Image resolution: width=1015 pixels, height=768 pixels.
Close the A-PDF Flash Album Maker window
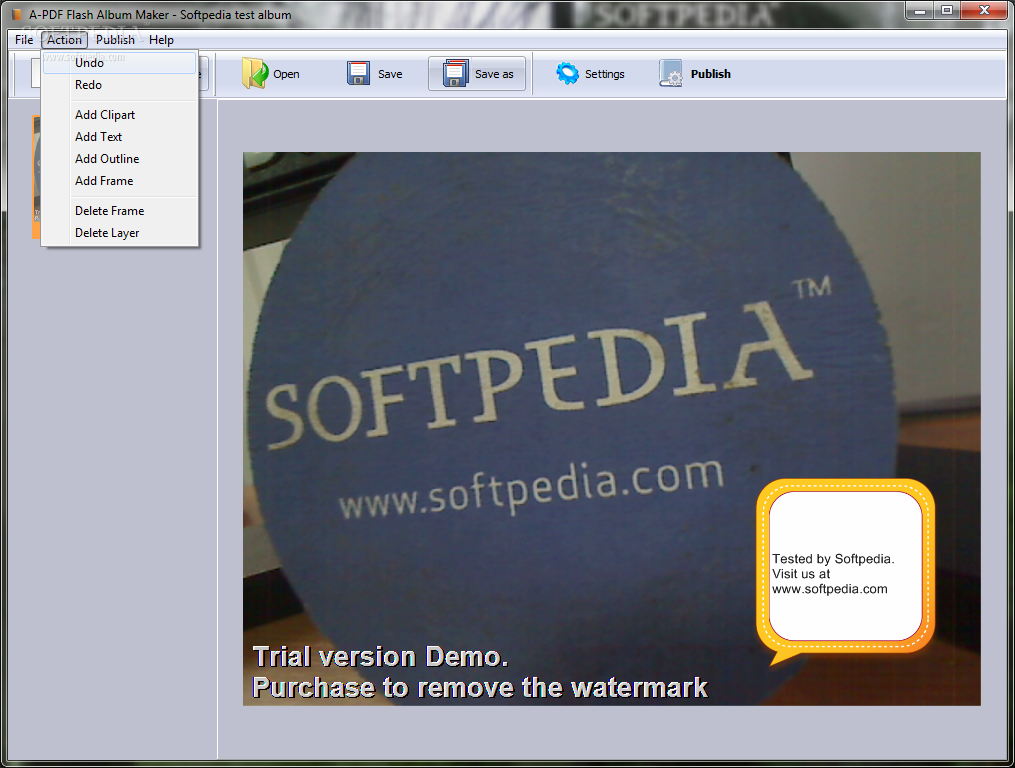click(x=985, y=11)
